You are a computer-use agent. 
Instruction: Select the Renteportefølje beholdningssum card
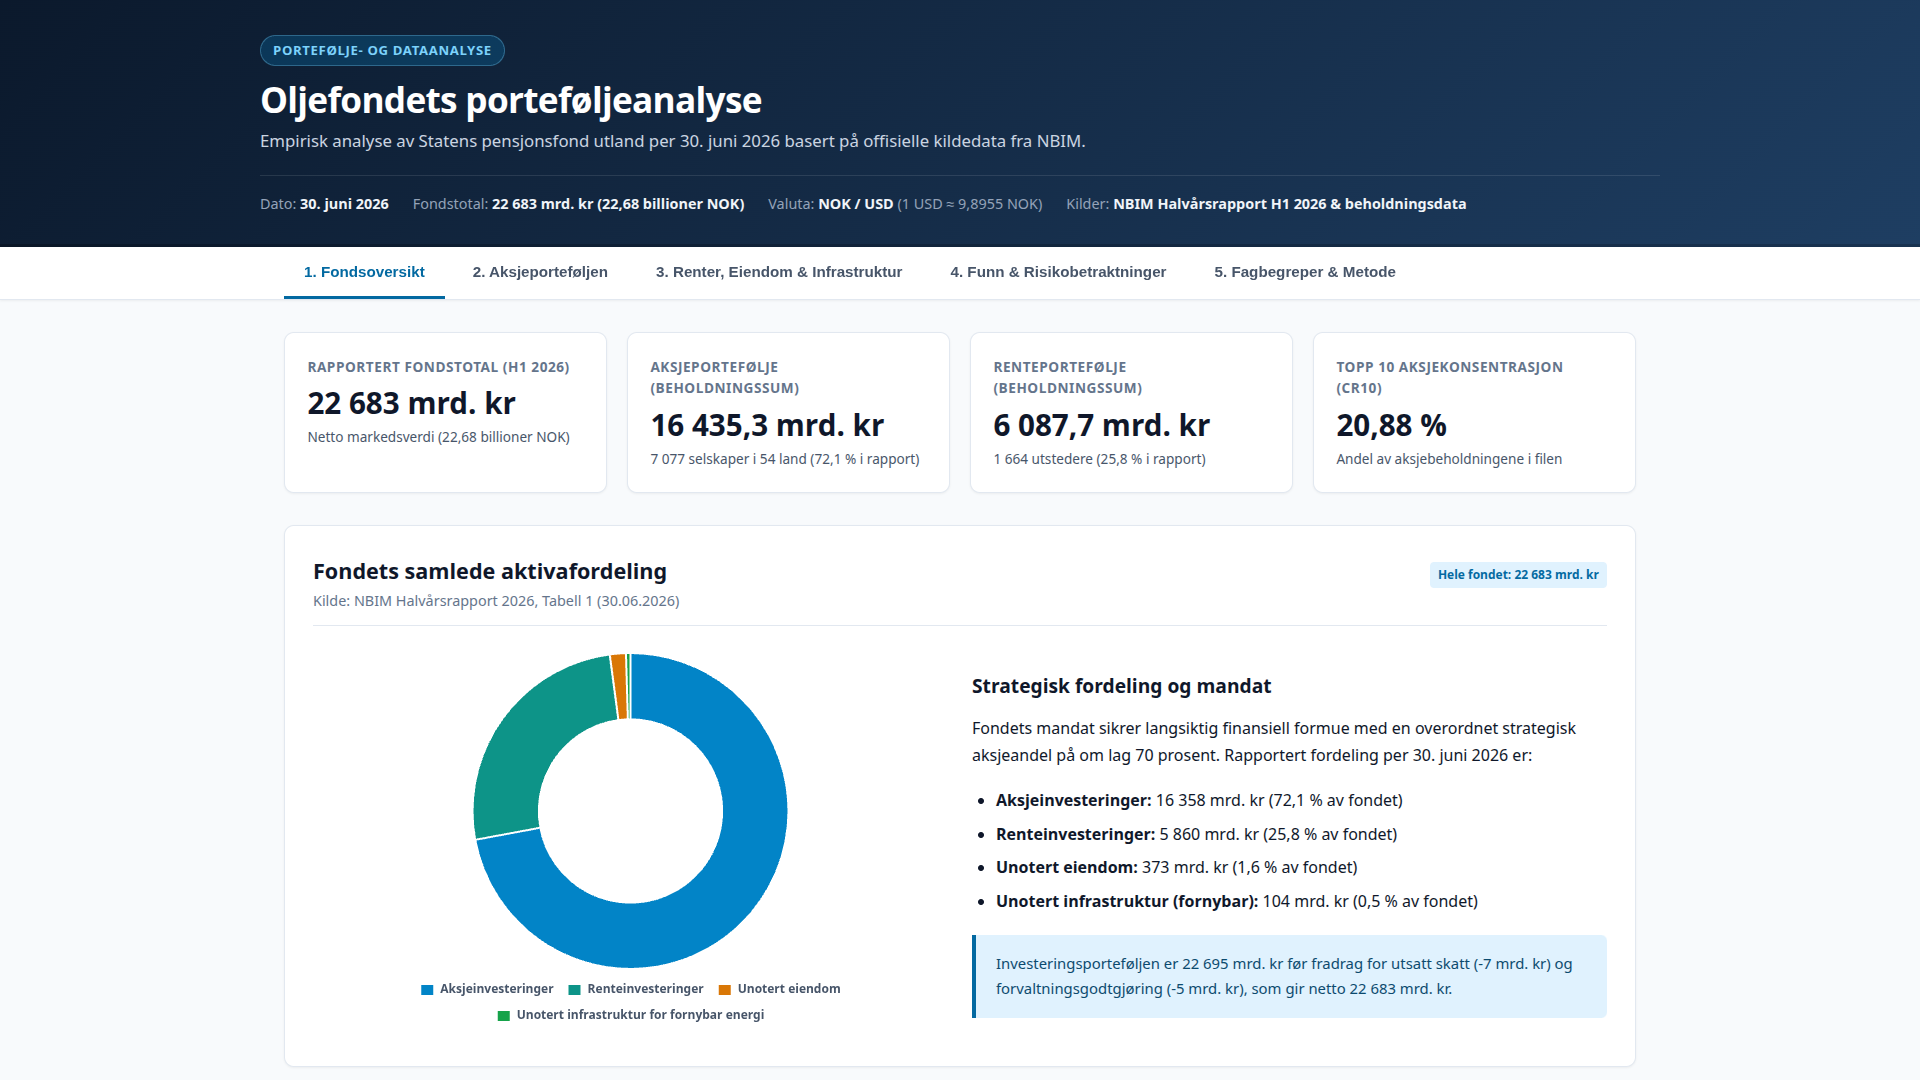pyautogui.click(x=1131, y=412)
